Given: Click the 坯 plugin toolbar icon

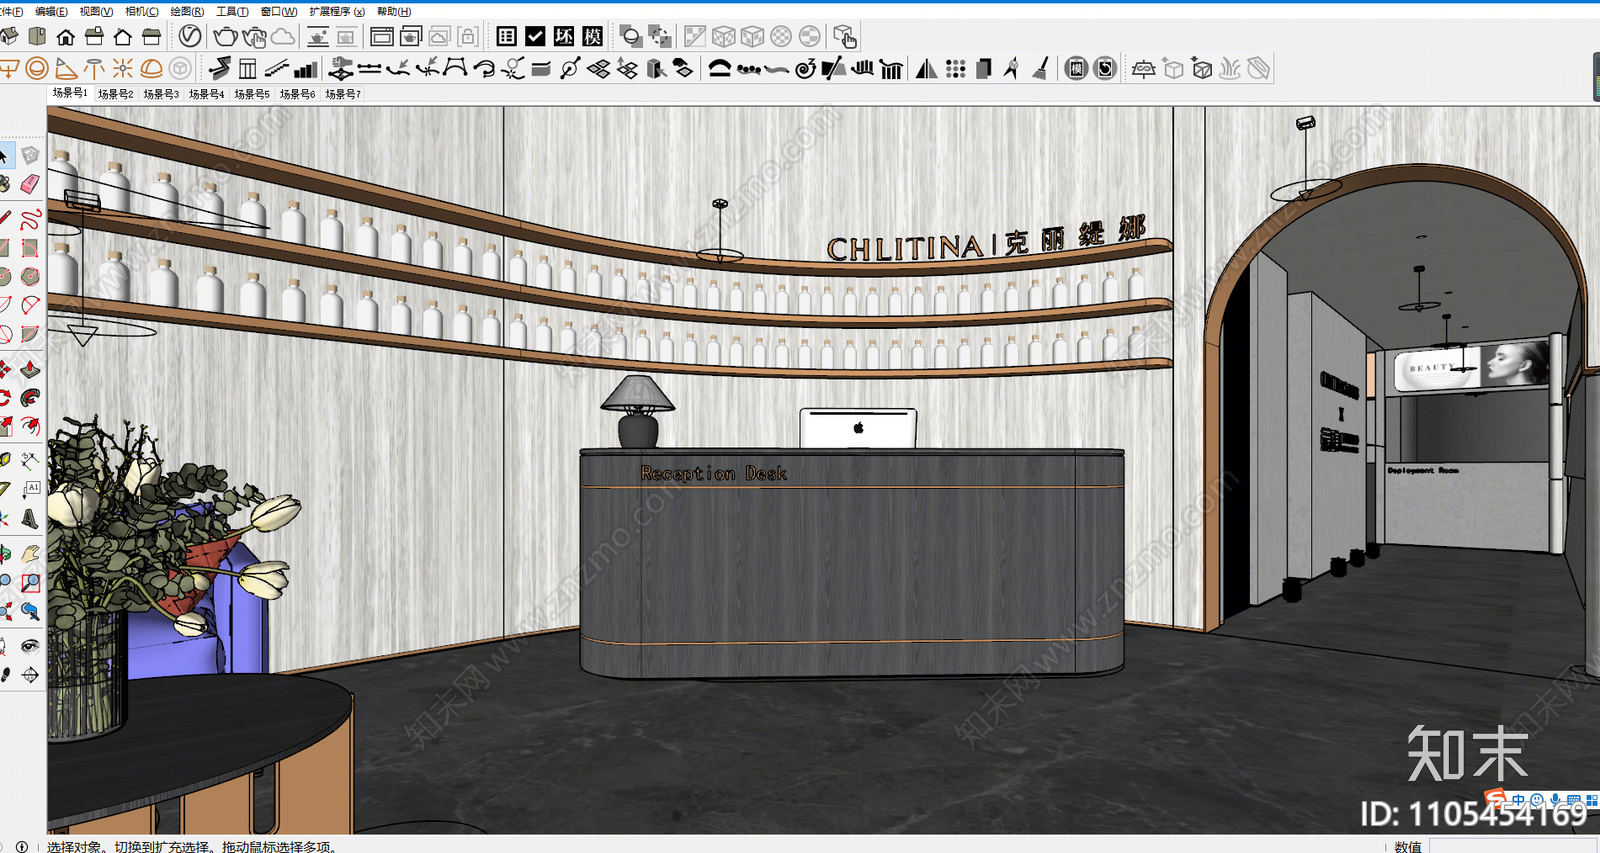Looking at the screenshot, I should (x=564, y=37).
